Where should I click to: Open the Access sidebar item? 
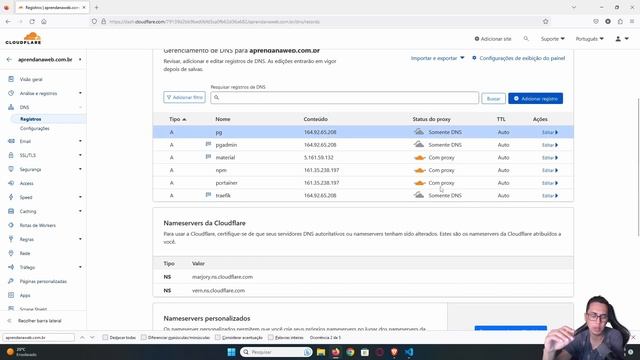point(27,183)
